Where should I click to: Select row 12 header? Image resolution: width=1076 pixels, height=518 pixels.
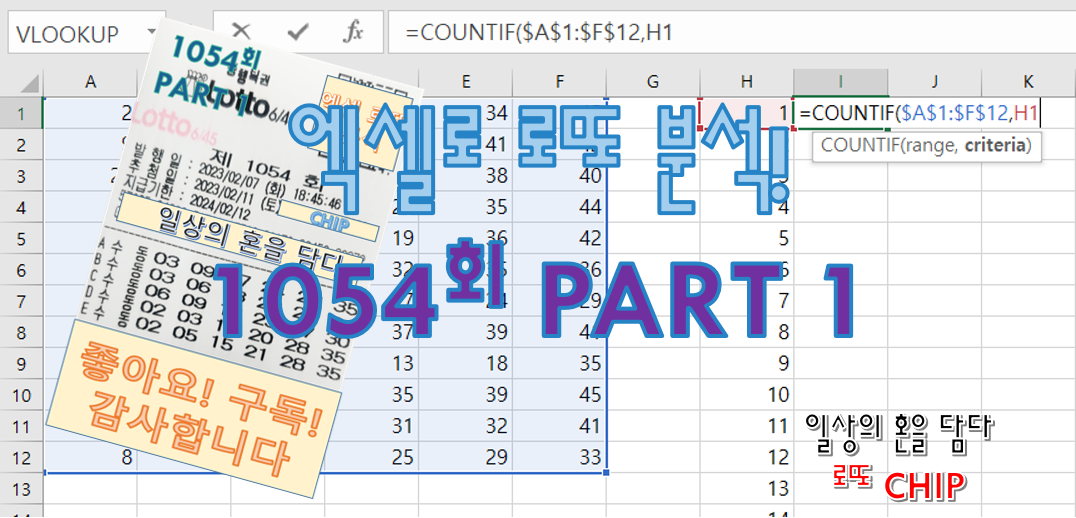[21, 457]
